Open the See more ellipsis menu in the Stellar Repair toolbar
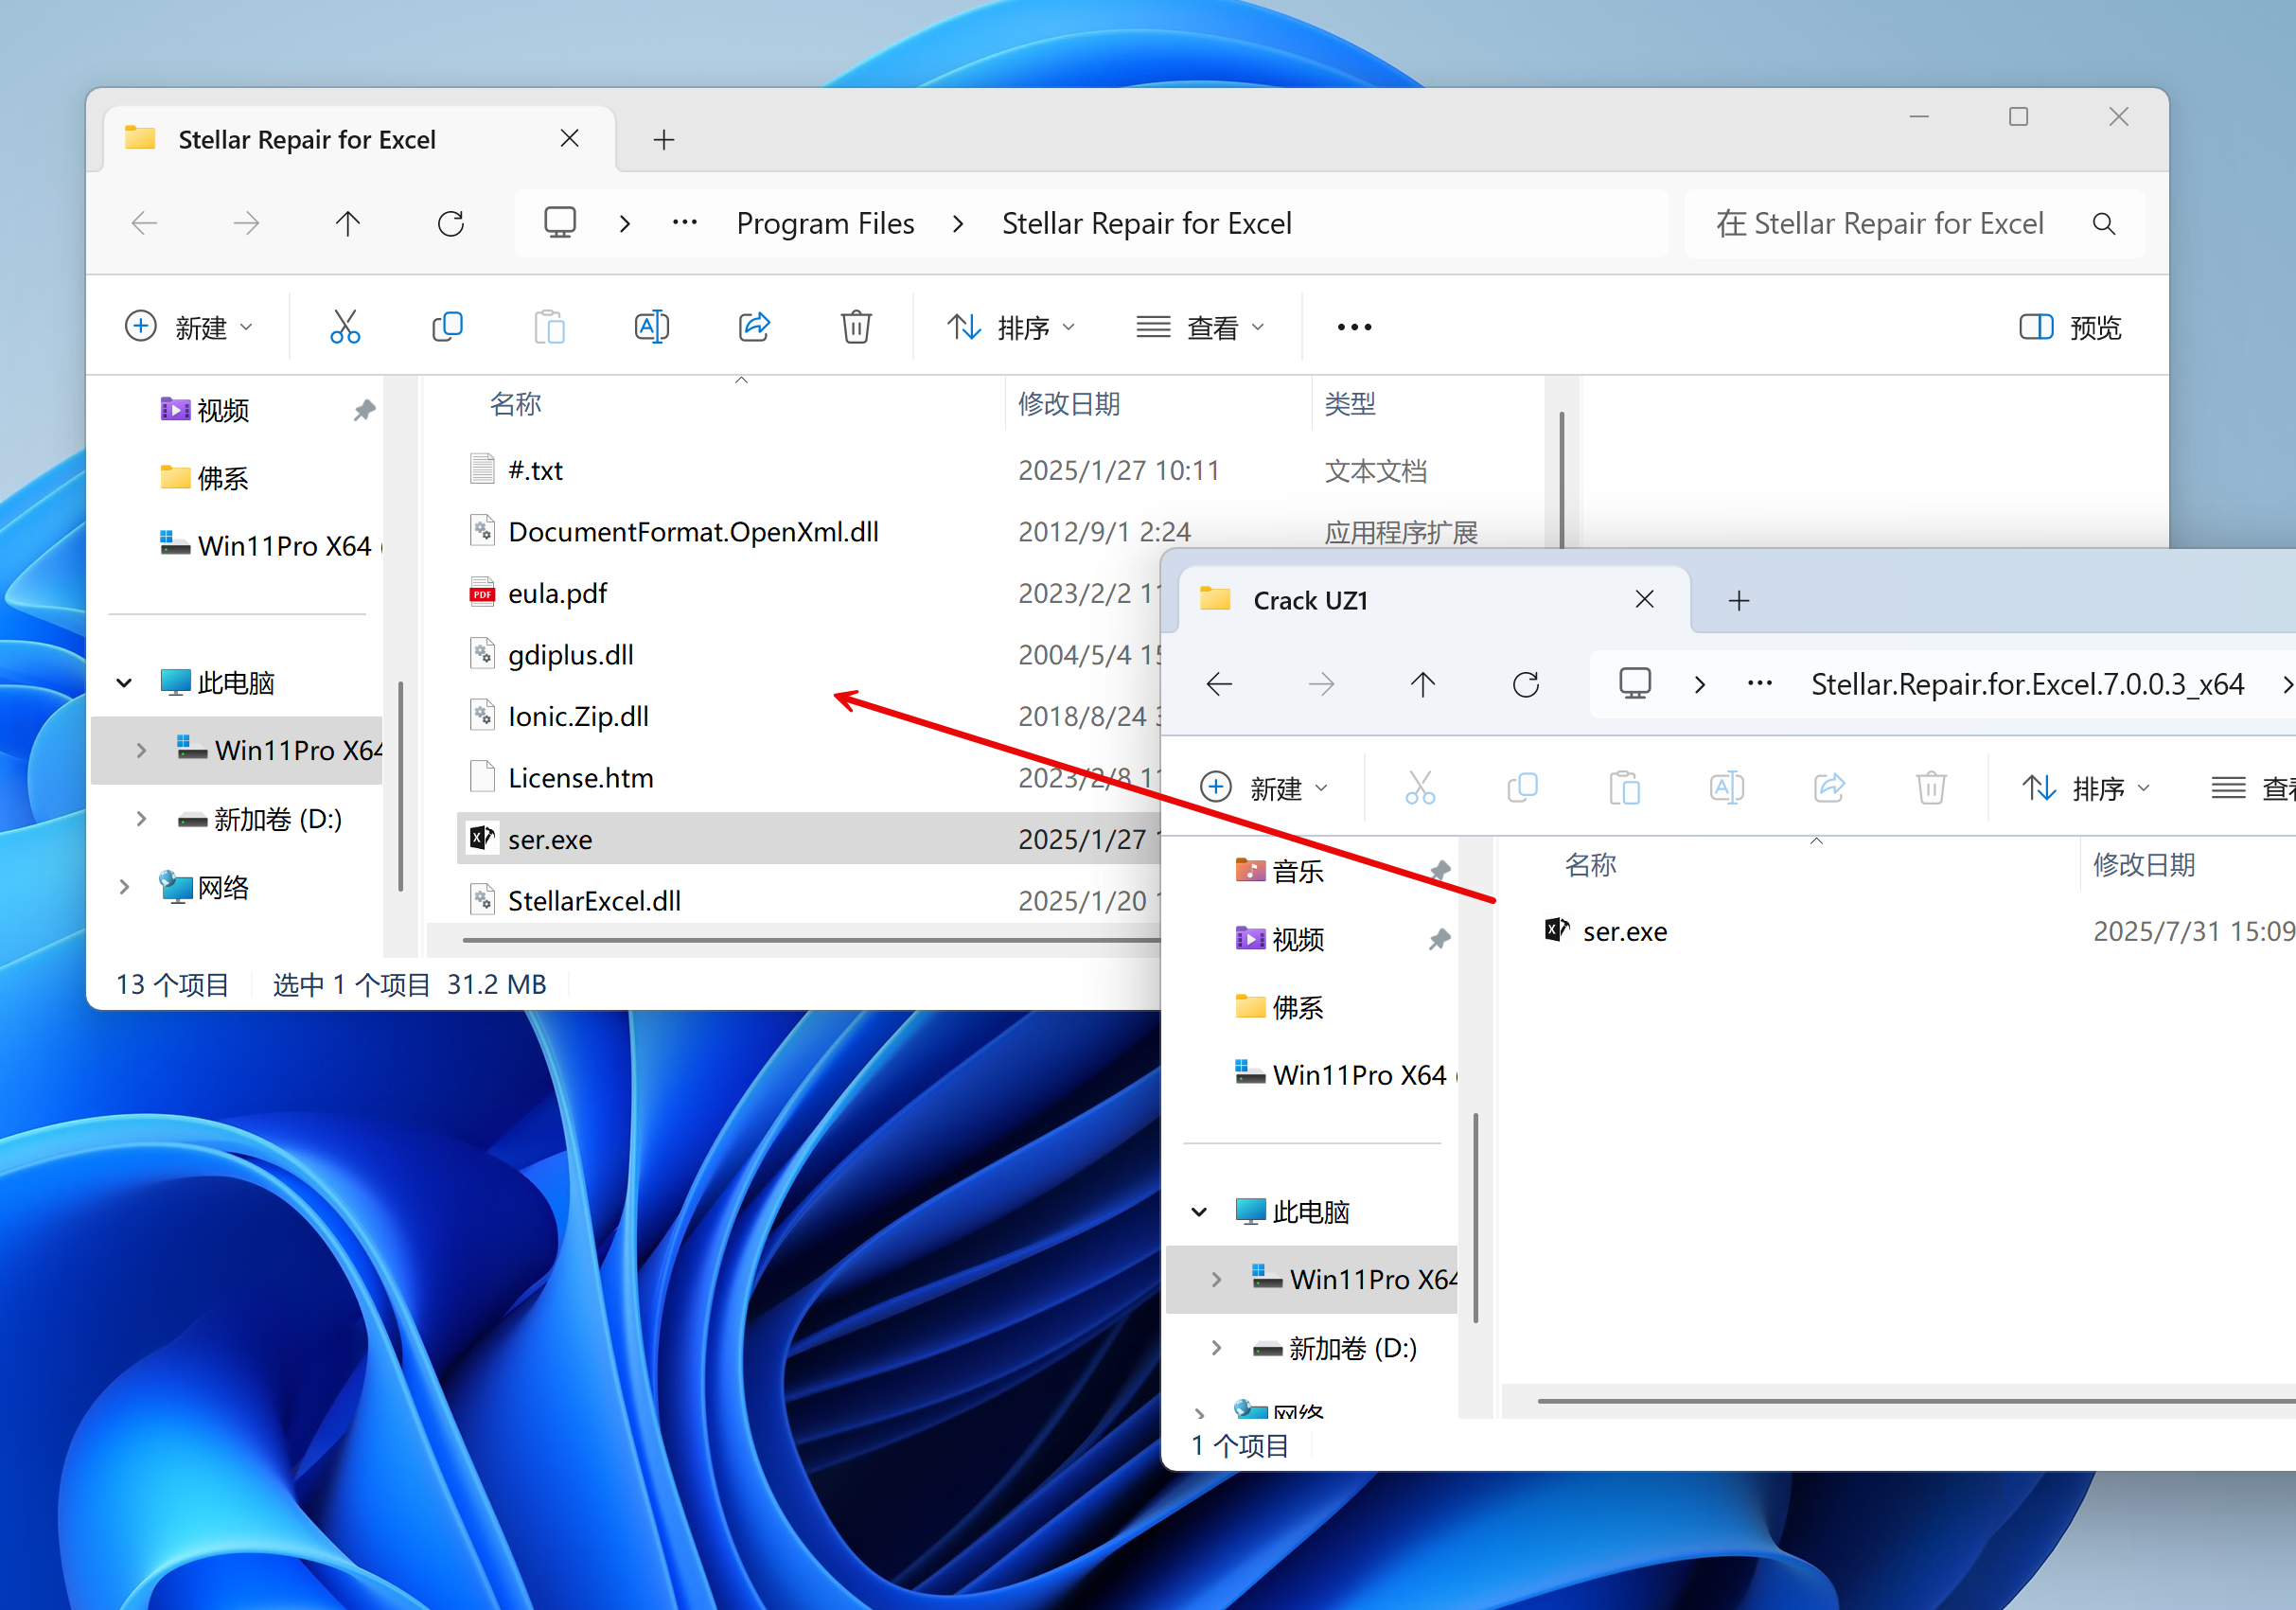 (1355, 327)
